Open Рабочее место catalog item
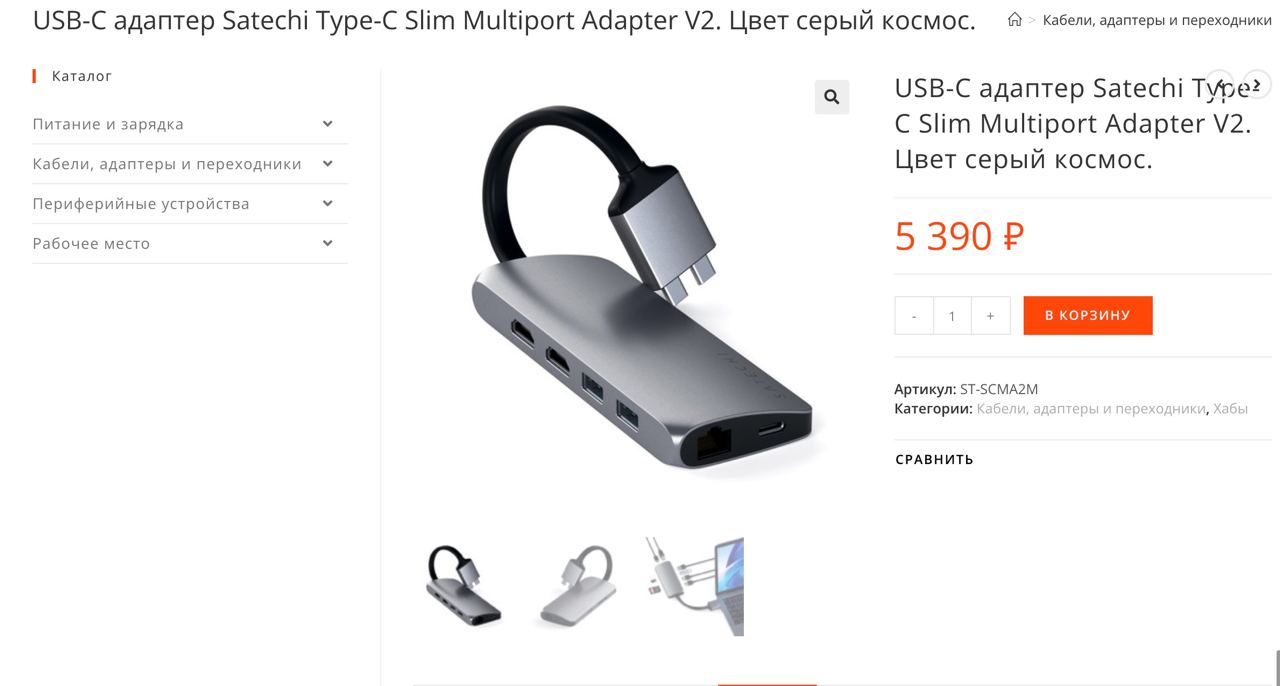This screenshot has height=686, width=1280. coord(91,243)
